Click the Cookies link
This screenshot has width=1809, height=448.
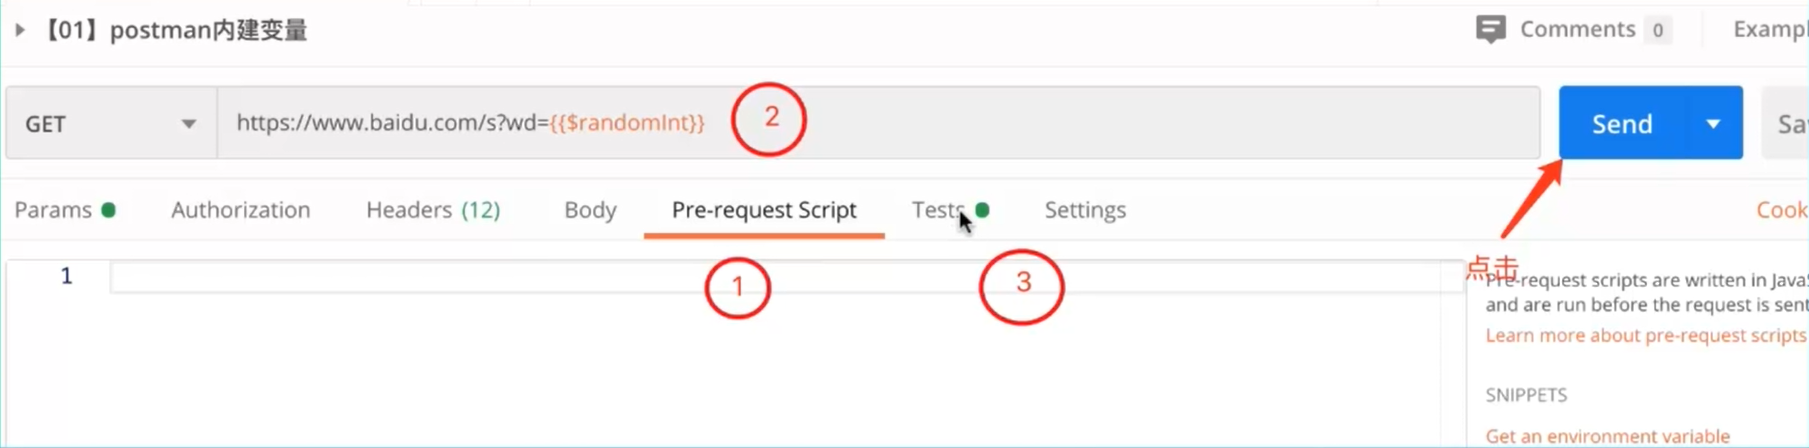click(1781, 210)
